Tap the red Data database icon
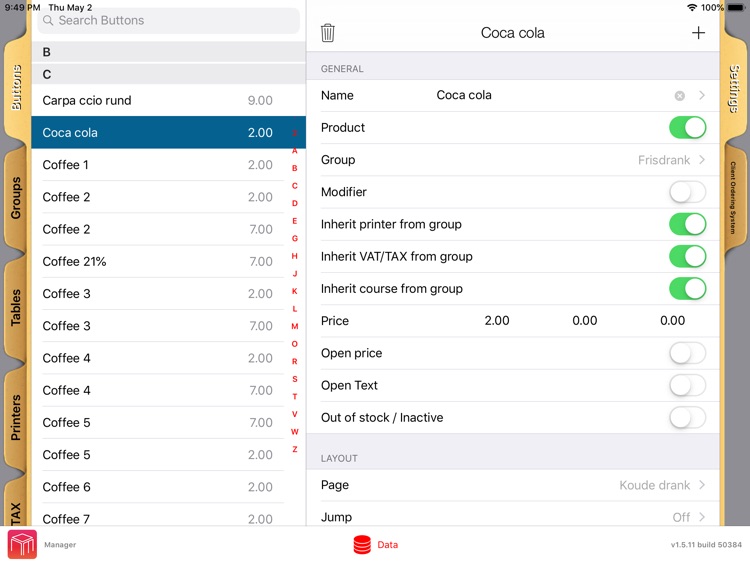The width and height of the screenshot is (750, 563). pyautogui.click(x=362, y=544)
